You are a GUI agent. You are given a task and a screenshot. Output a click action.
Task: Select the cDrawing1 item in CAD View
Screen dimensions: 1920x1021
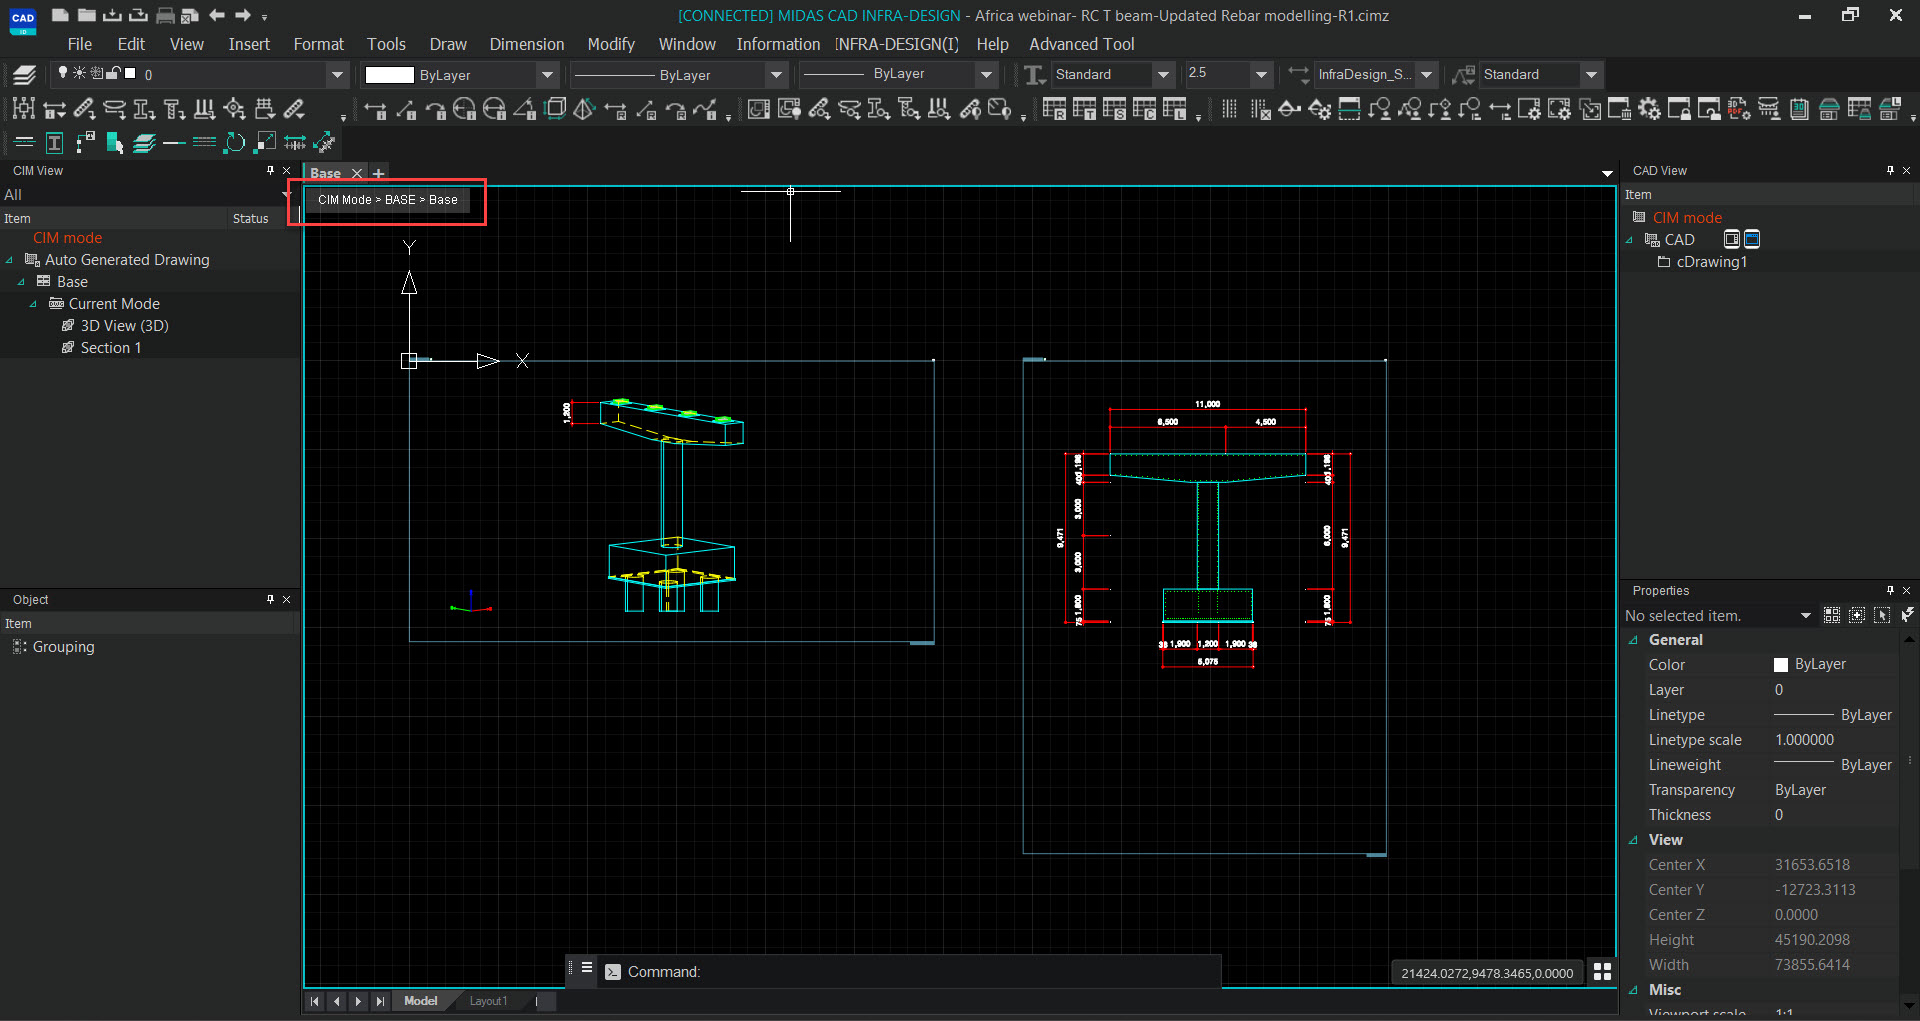pyautogui.click(x=1711, y=262)
